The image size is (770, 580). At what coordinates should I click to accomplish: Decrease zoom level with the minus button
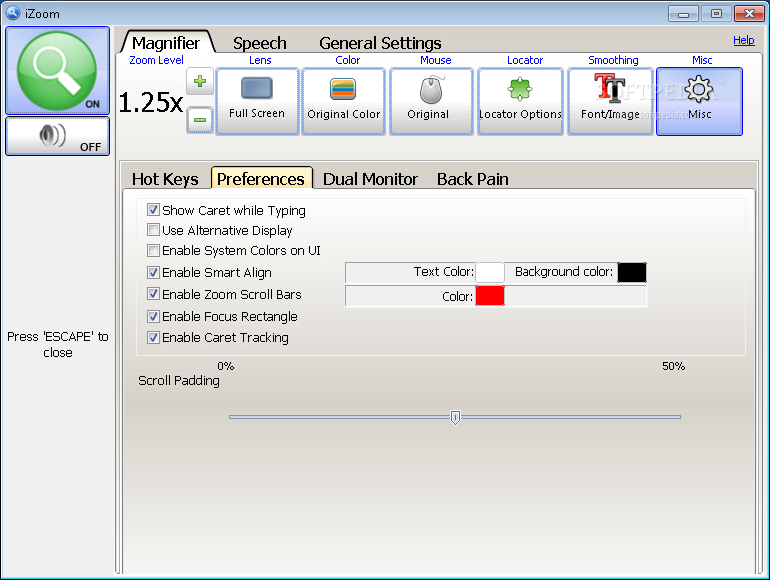pyautogui.click(x=200, y=119)
